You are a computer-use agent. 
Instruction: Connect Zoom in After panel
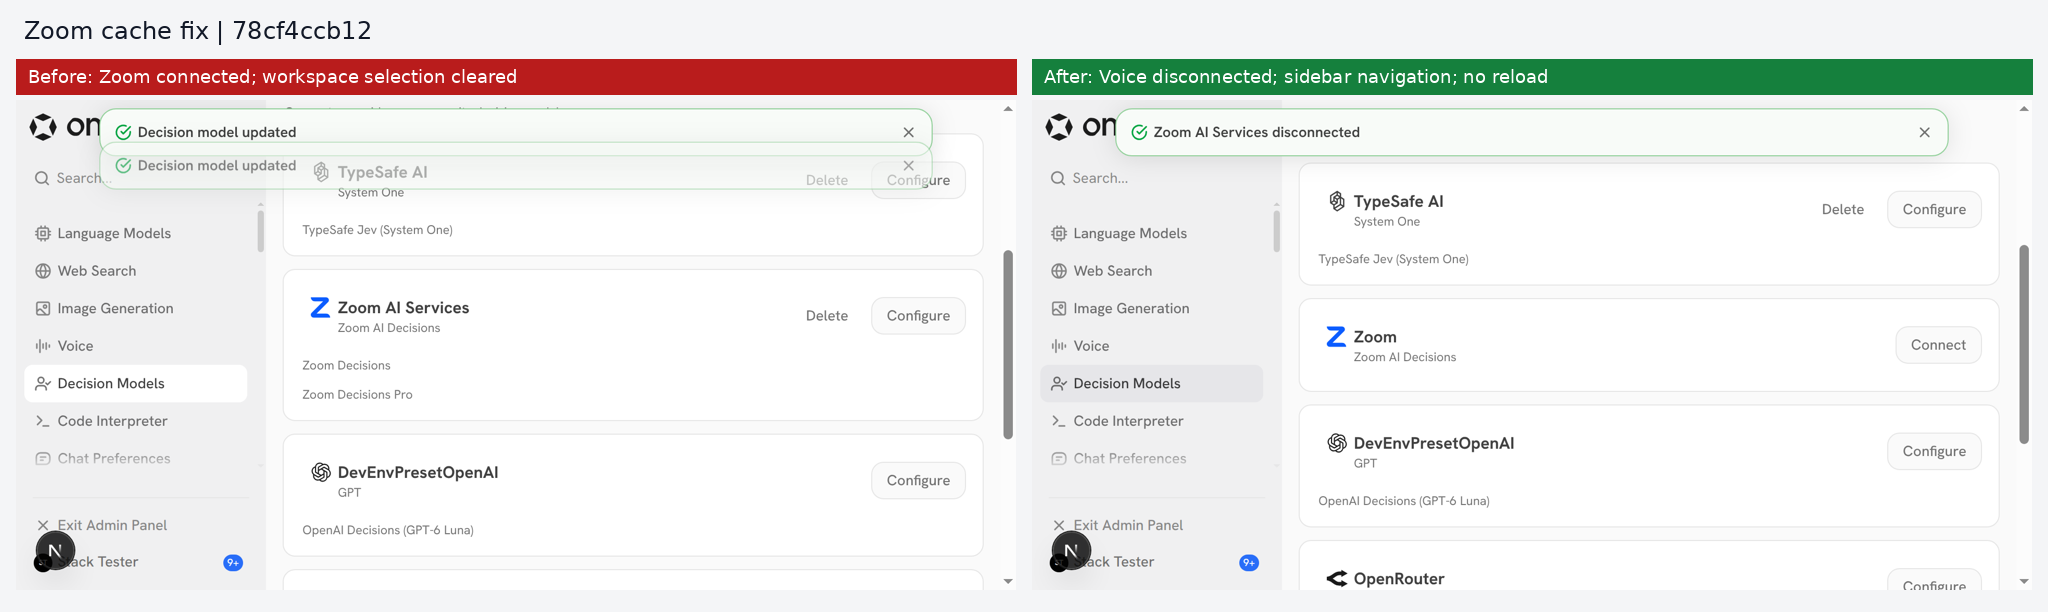[1938, 345]
